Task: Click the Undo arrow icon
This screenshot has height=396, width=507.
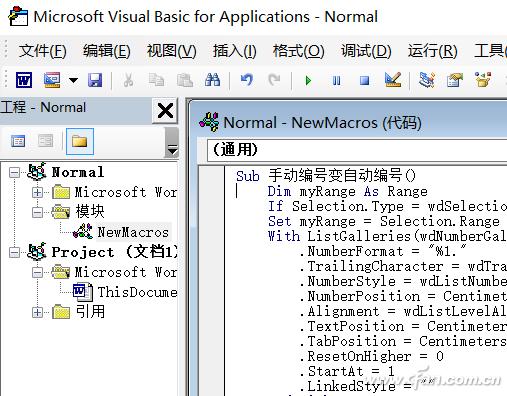Action: (247, 80)
